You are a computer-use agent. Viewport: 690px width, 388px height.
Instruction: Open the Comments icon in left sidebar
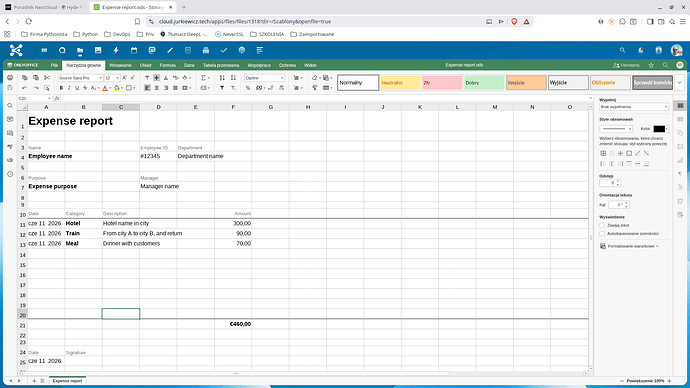click(10, 119)
